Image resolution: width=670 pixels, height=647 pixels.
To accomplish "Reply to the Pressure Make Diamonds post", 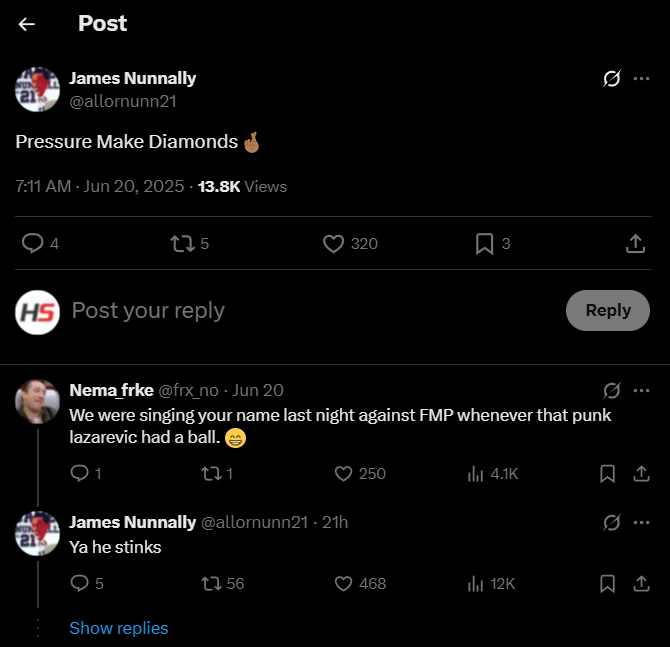I will click(x=34, y=243).
